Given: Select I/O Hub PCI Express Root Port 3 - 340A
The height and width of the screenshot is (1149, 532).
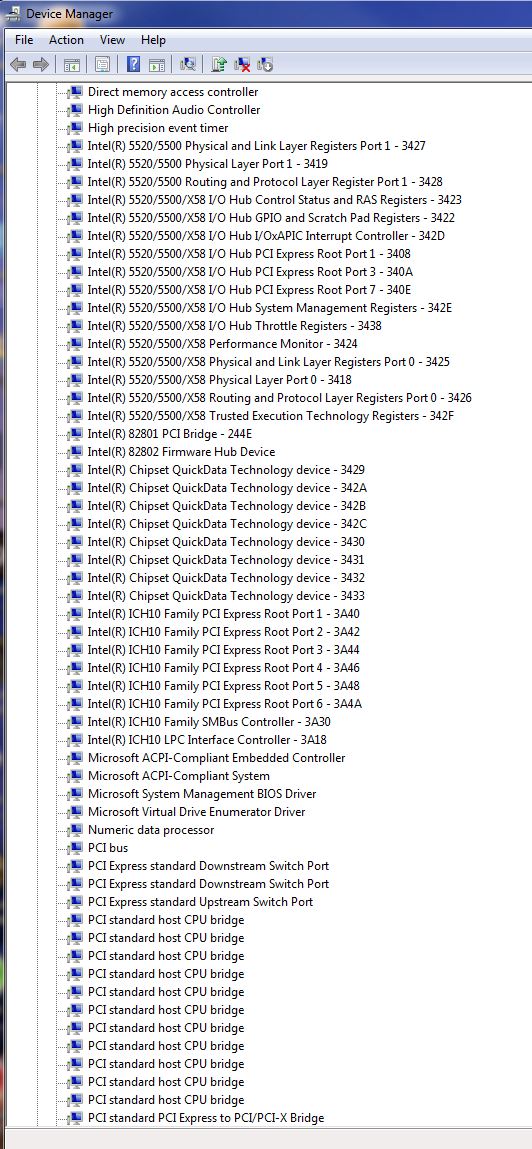Looking at the screenshot, I should tap(250, 272).
